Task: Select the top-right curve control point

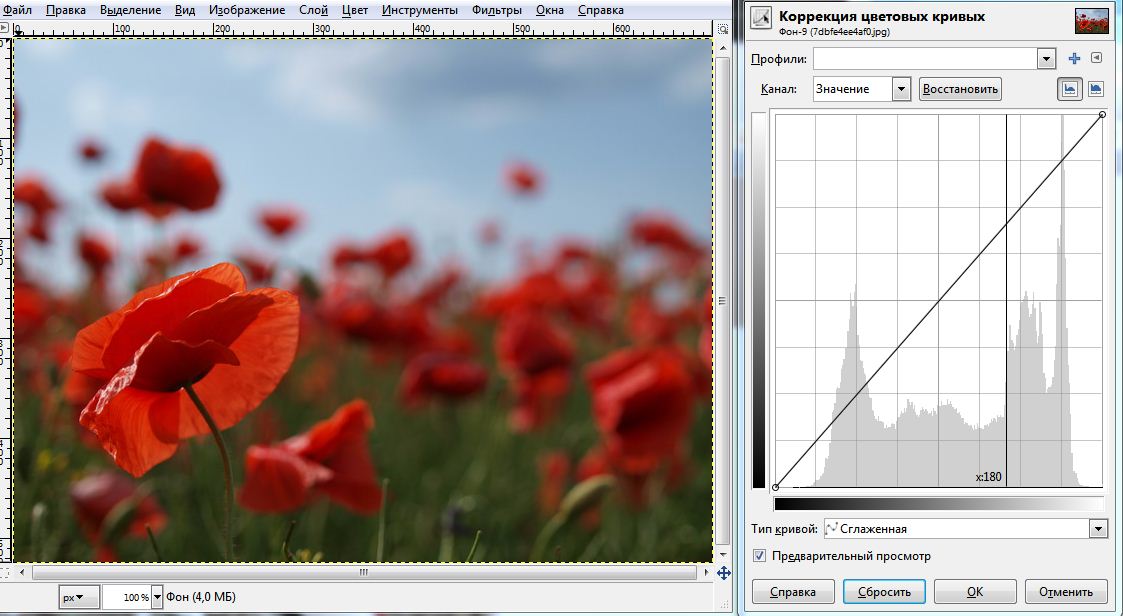Action: point(1102,115)
